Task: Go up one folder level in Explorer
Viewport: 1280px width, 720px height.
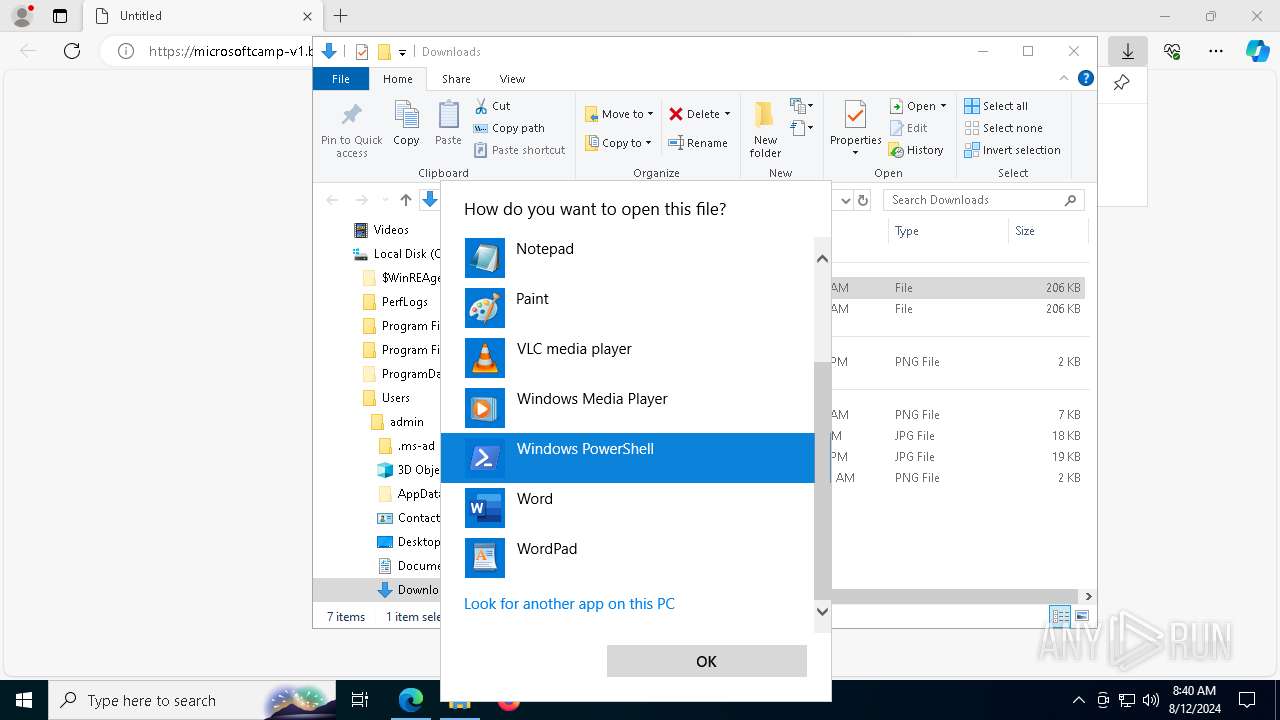Action: [405, 200]
